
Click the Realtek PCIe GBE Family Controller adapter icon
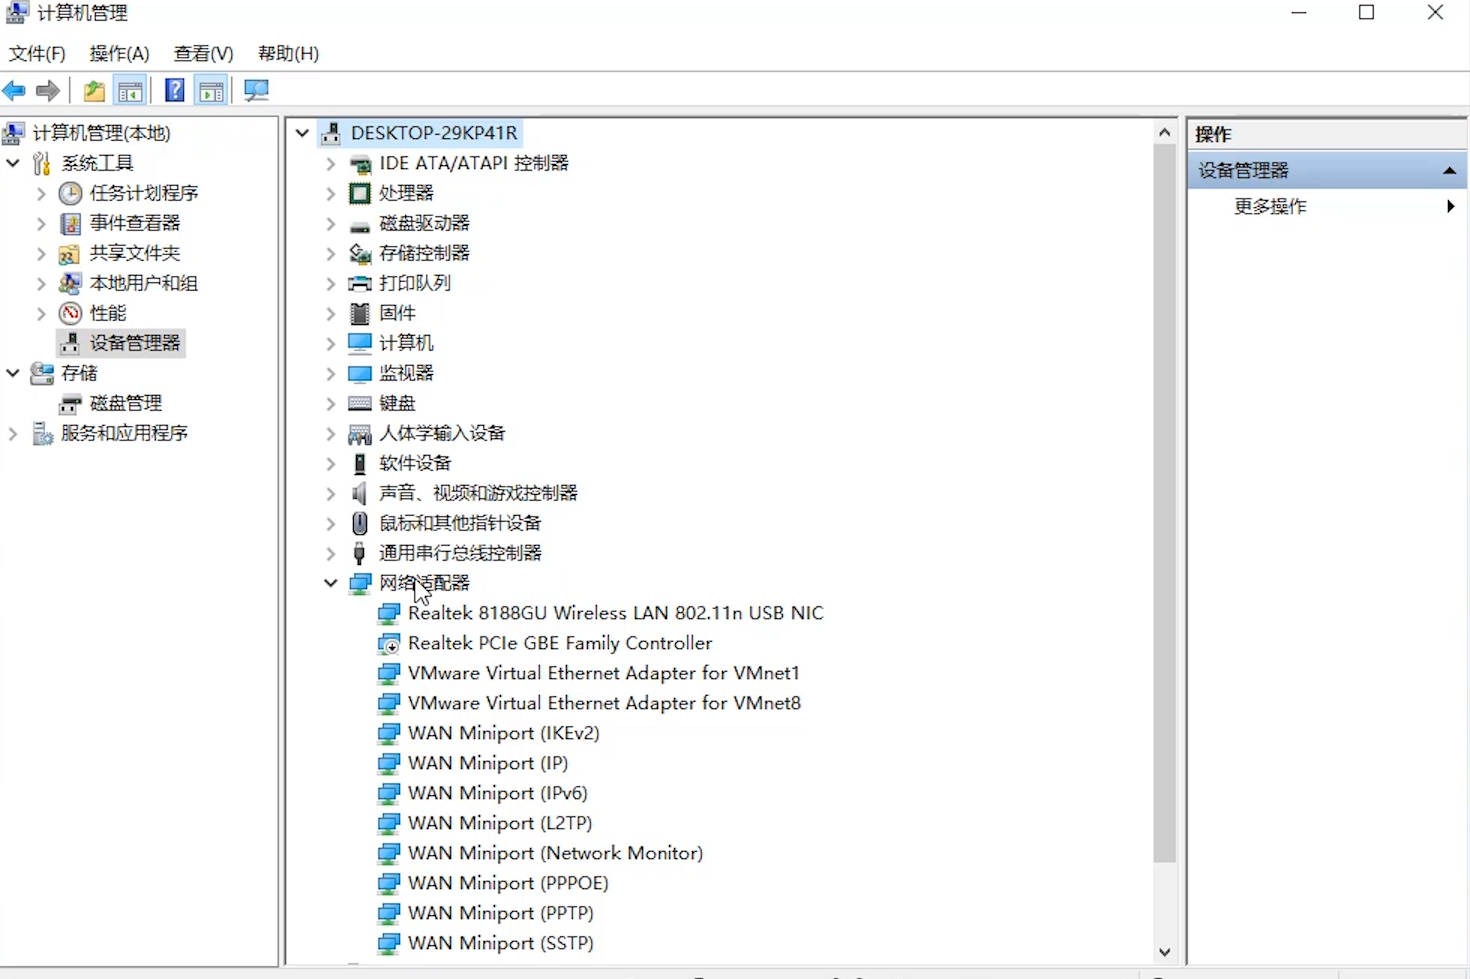[x=389, y=644]
